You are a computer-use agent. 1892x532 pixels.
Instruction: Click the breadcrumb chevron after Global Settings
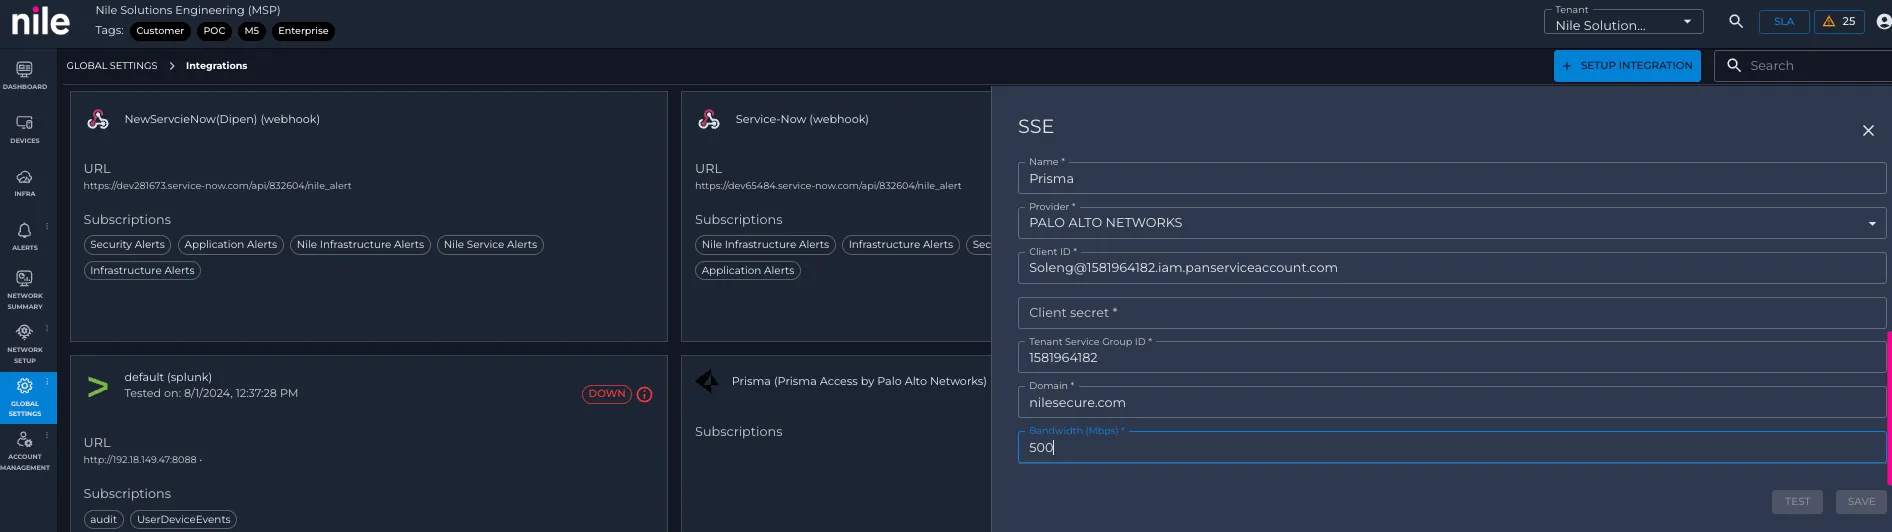coord(172,66)
